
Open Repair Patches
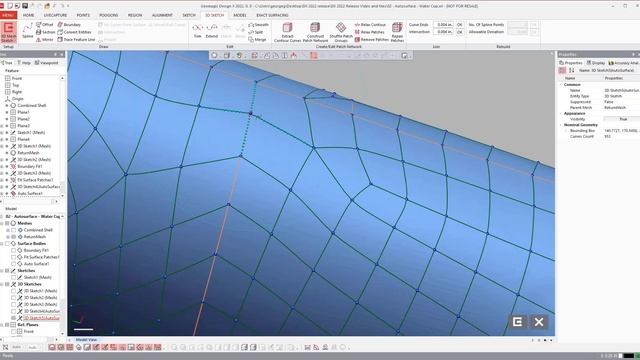point(397,32)
